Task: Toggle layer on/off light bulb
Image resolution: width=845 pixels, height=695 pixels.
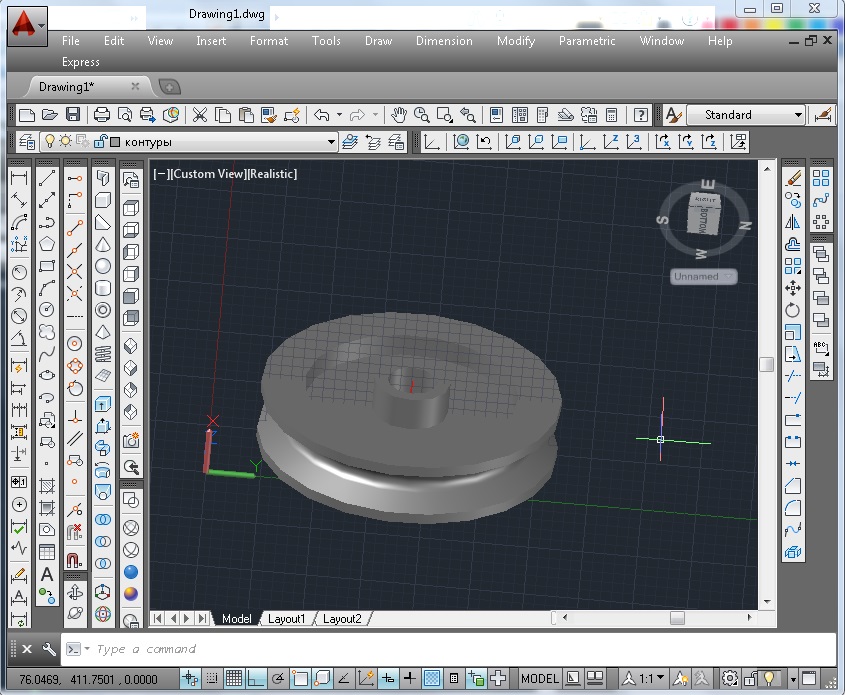Action: click(50, 142)
